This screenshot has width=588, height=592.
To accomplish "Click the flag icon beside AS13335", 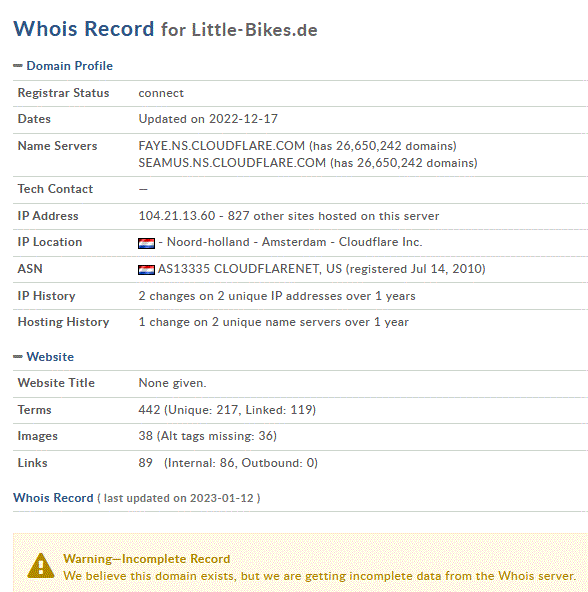I will pyautogui.click(x=146, y=270).
